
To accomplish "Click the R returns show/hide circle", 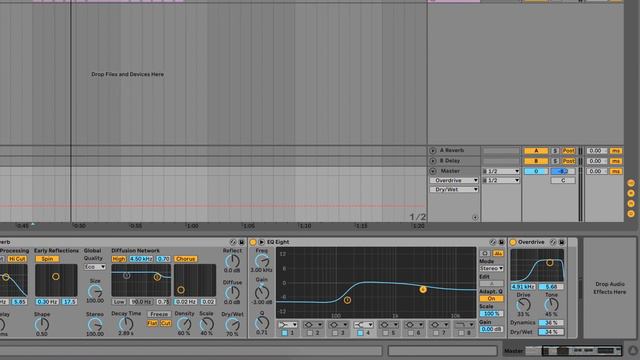I will (x=631, y=193).
